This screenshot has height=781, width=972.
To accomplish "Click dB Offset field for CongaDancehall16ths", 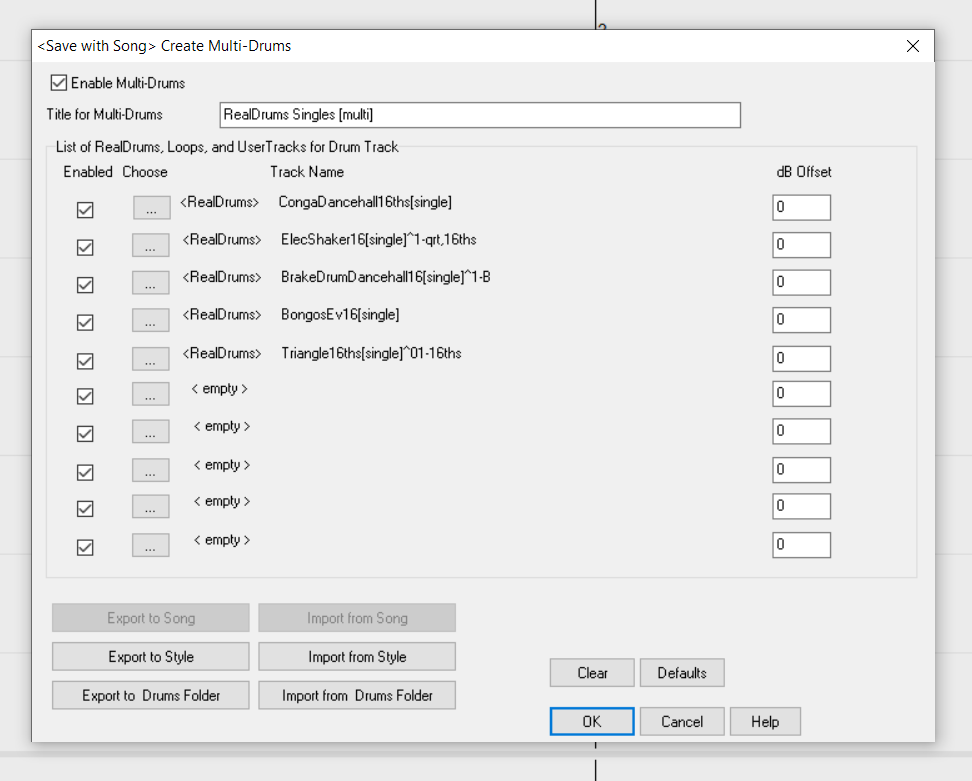I will click(801, 207).
